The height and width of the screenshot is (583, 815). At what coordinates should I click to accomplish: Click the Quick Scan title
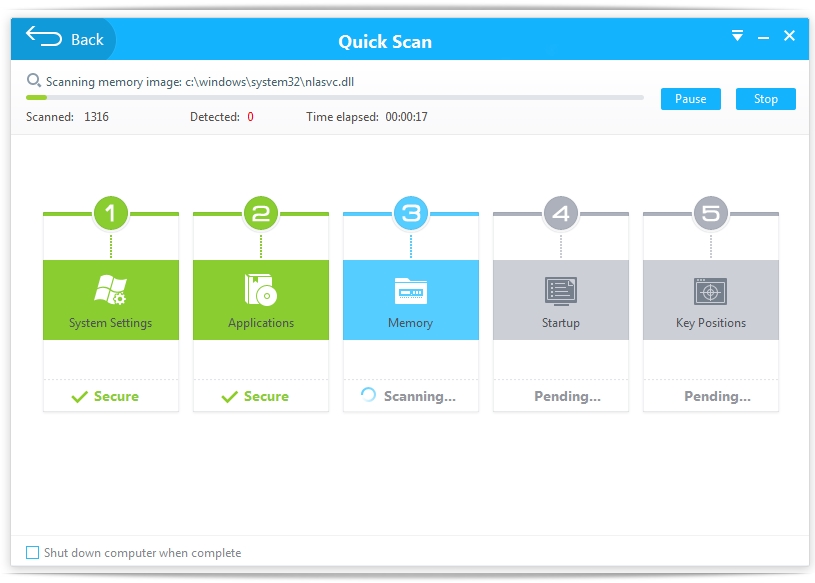pyautogui.click(x=385, y=42)
